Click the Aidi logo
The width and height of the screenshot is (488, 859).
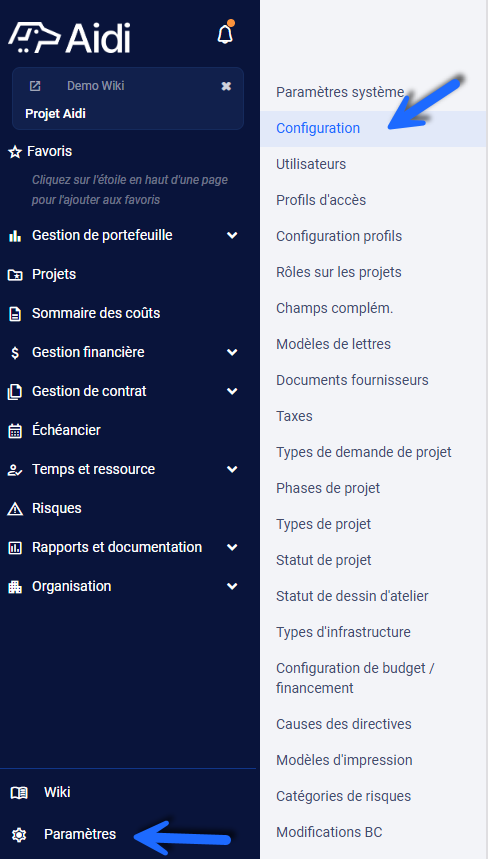[70, 37]
